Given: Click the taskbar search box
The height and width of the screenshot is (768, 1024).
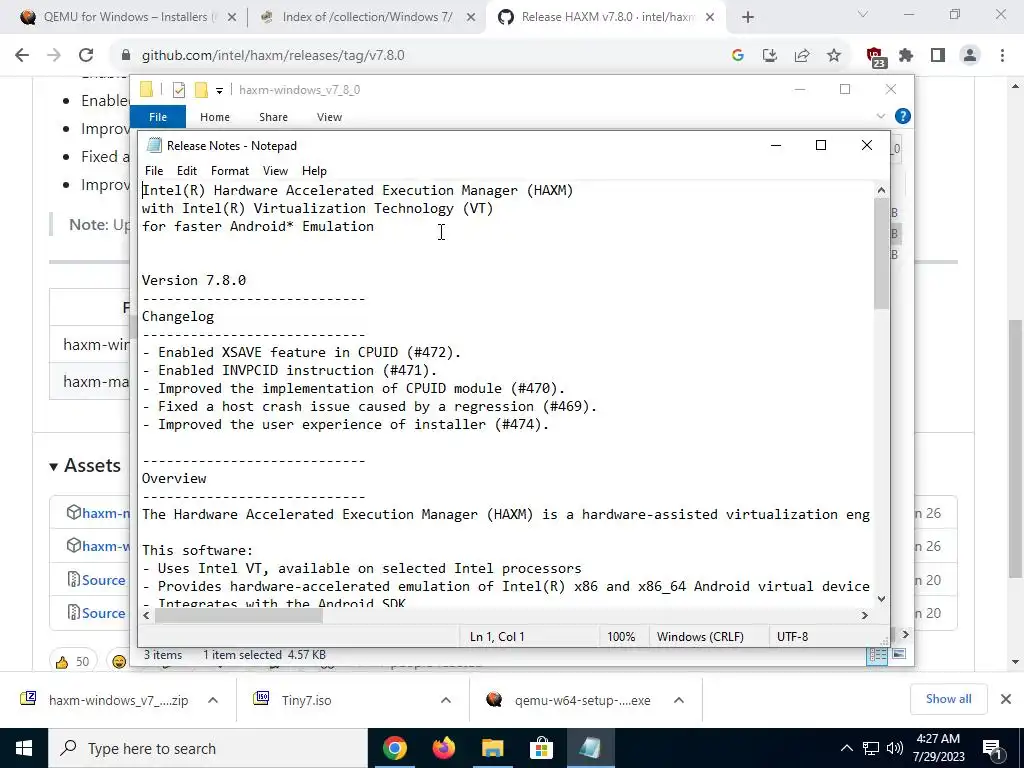Looking at the screenshot, I should point(208,748).
